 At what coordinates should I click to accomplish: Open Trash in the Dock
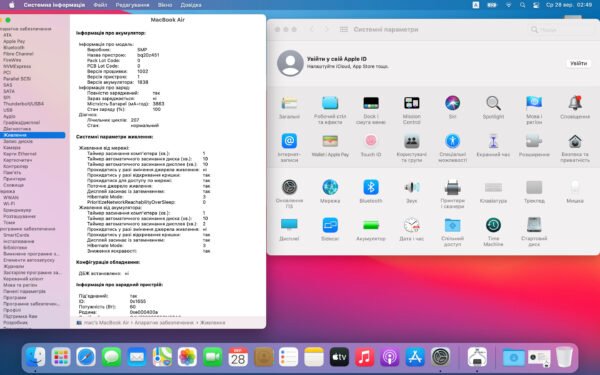click(x=564, y=357)
